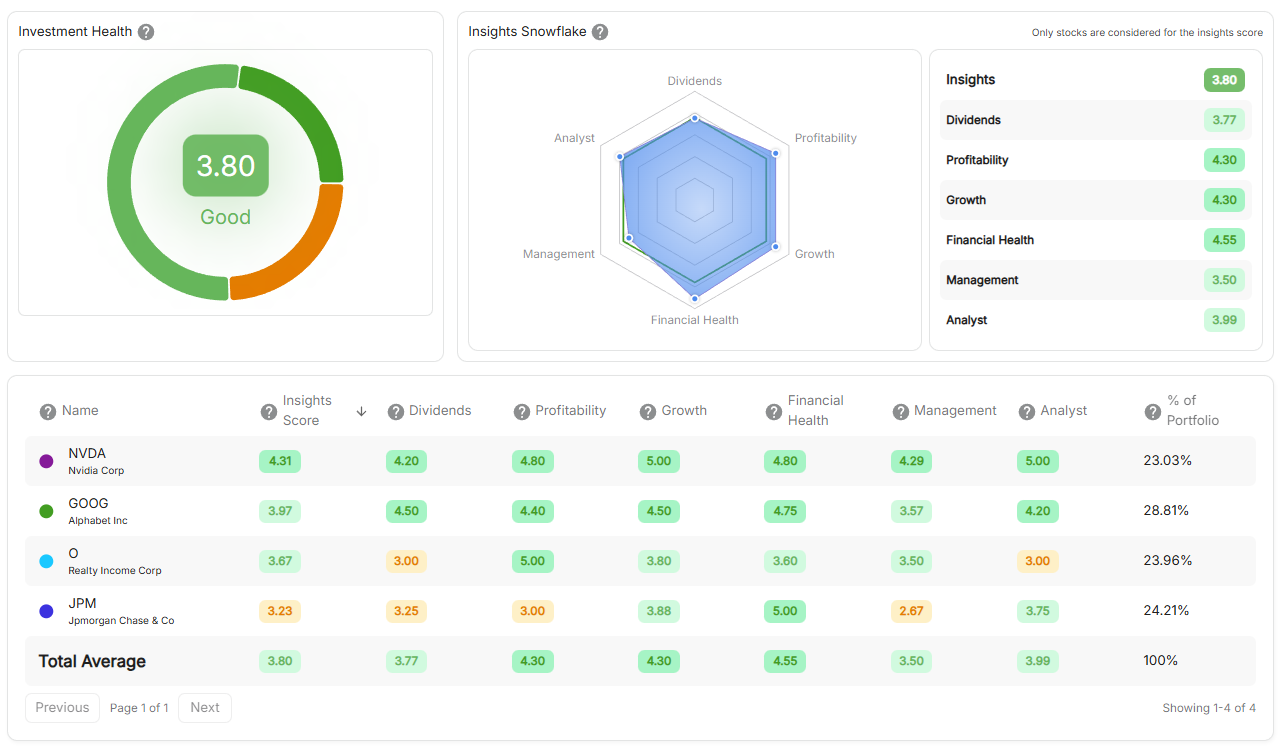
Task: Click the Next page button
Action: (x=204, y=707)
